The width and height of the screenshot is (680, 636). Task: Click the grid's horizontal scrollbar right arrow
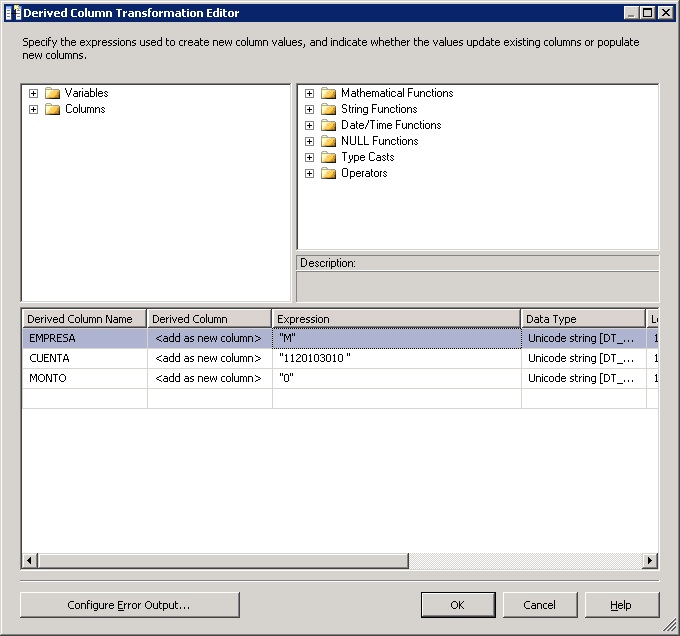coord(651,561)
